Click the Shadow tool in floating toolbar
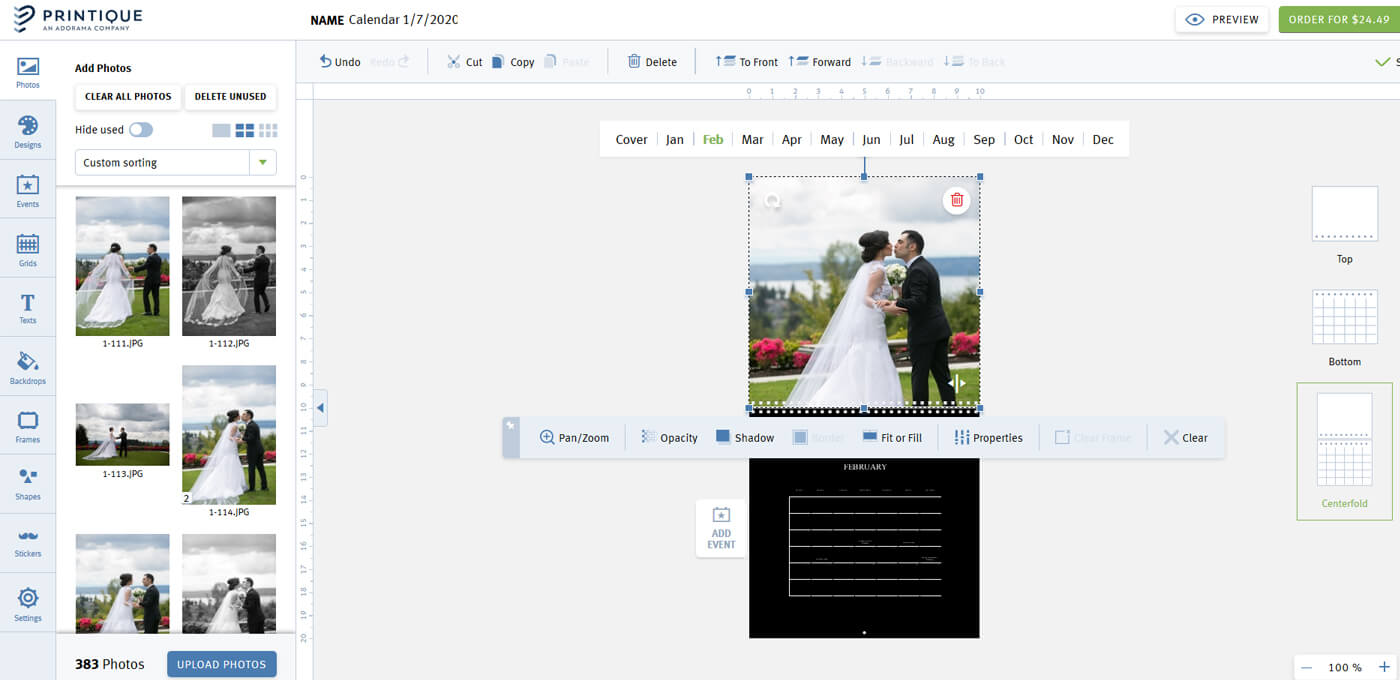Image resolution: width=1400 pixels, height=680 pixels. coord(744,437)
